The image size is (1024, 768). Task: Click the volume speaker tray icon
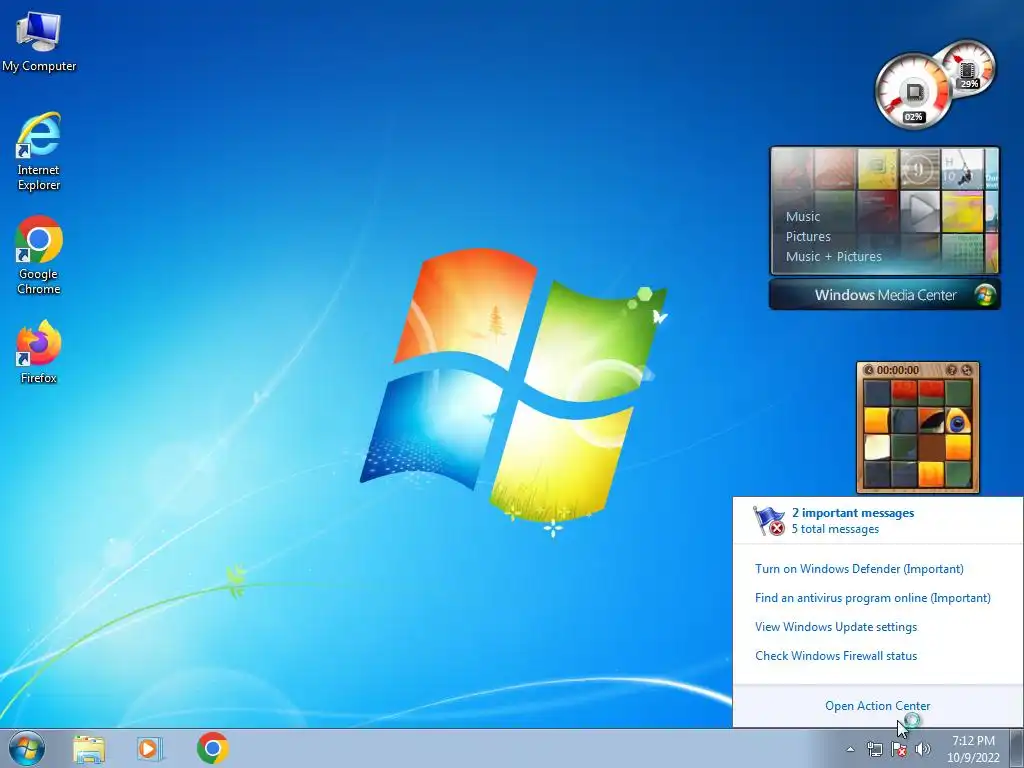tap(923, 749)
